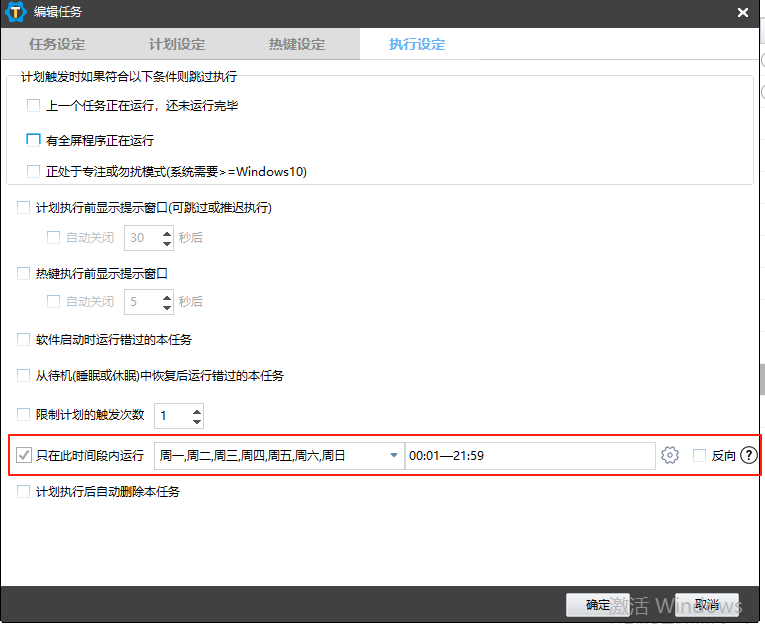Image resolution: width=765 pixels, height=624 pixels.
Task: Enable the 反向 checkbox
Action: pyautogui.click(x=700, y=456)
